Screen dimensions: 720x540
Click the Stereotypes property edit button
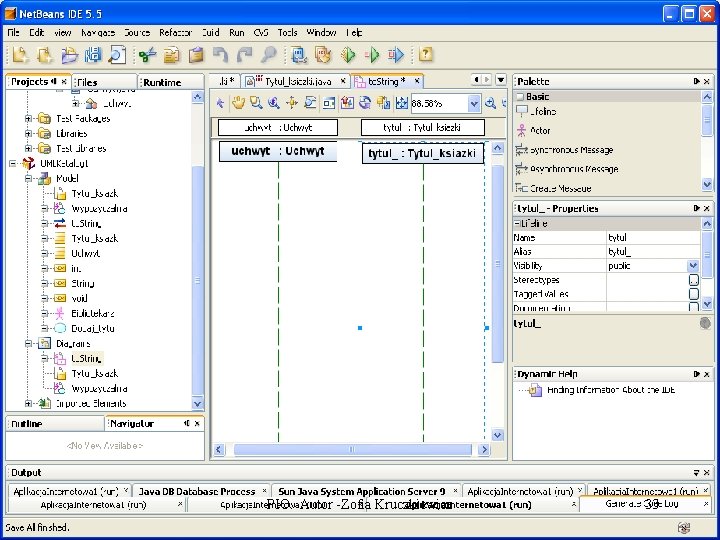tap(693, 281)
